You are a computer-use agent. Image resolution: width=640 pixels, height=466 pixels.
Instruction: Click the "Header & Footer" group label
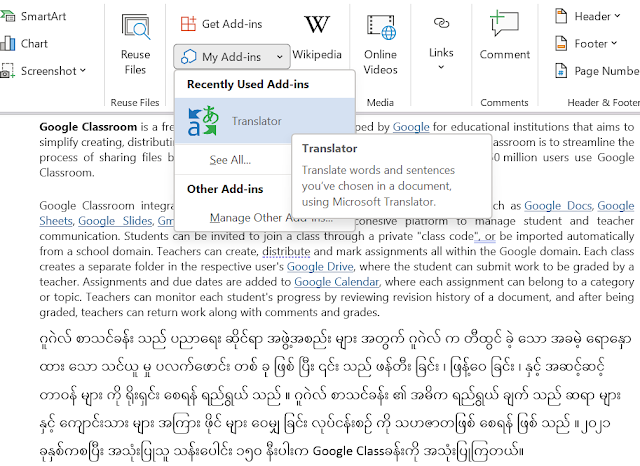(603, 102)
